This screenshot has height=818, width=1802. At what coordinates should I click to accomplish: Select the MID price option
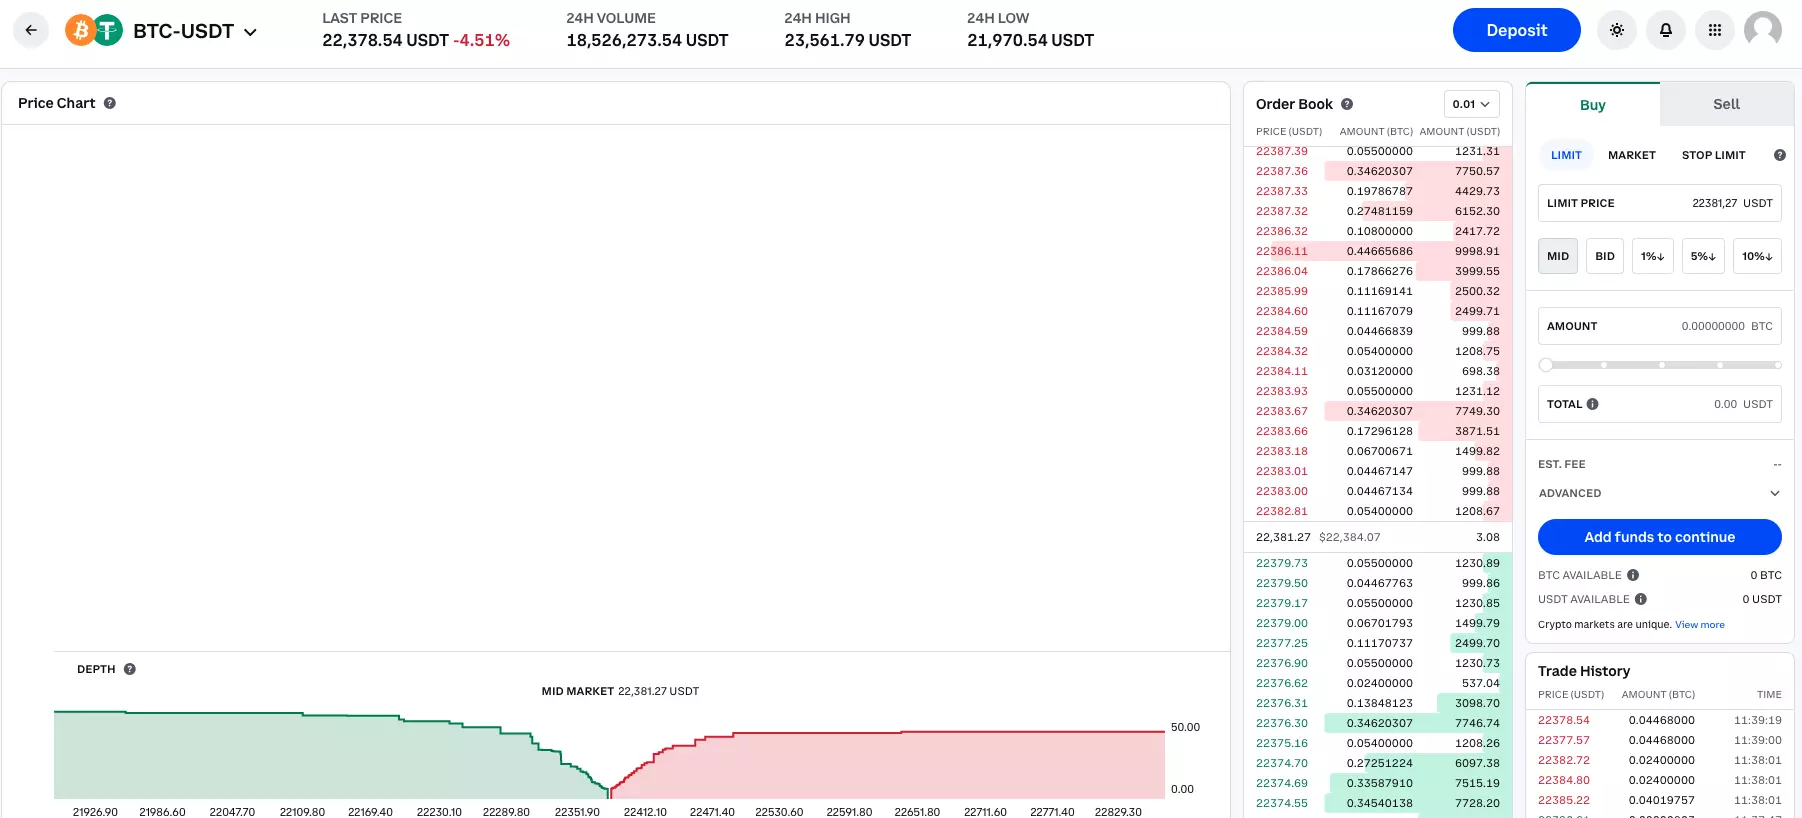tap(1558, 256)
